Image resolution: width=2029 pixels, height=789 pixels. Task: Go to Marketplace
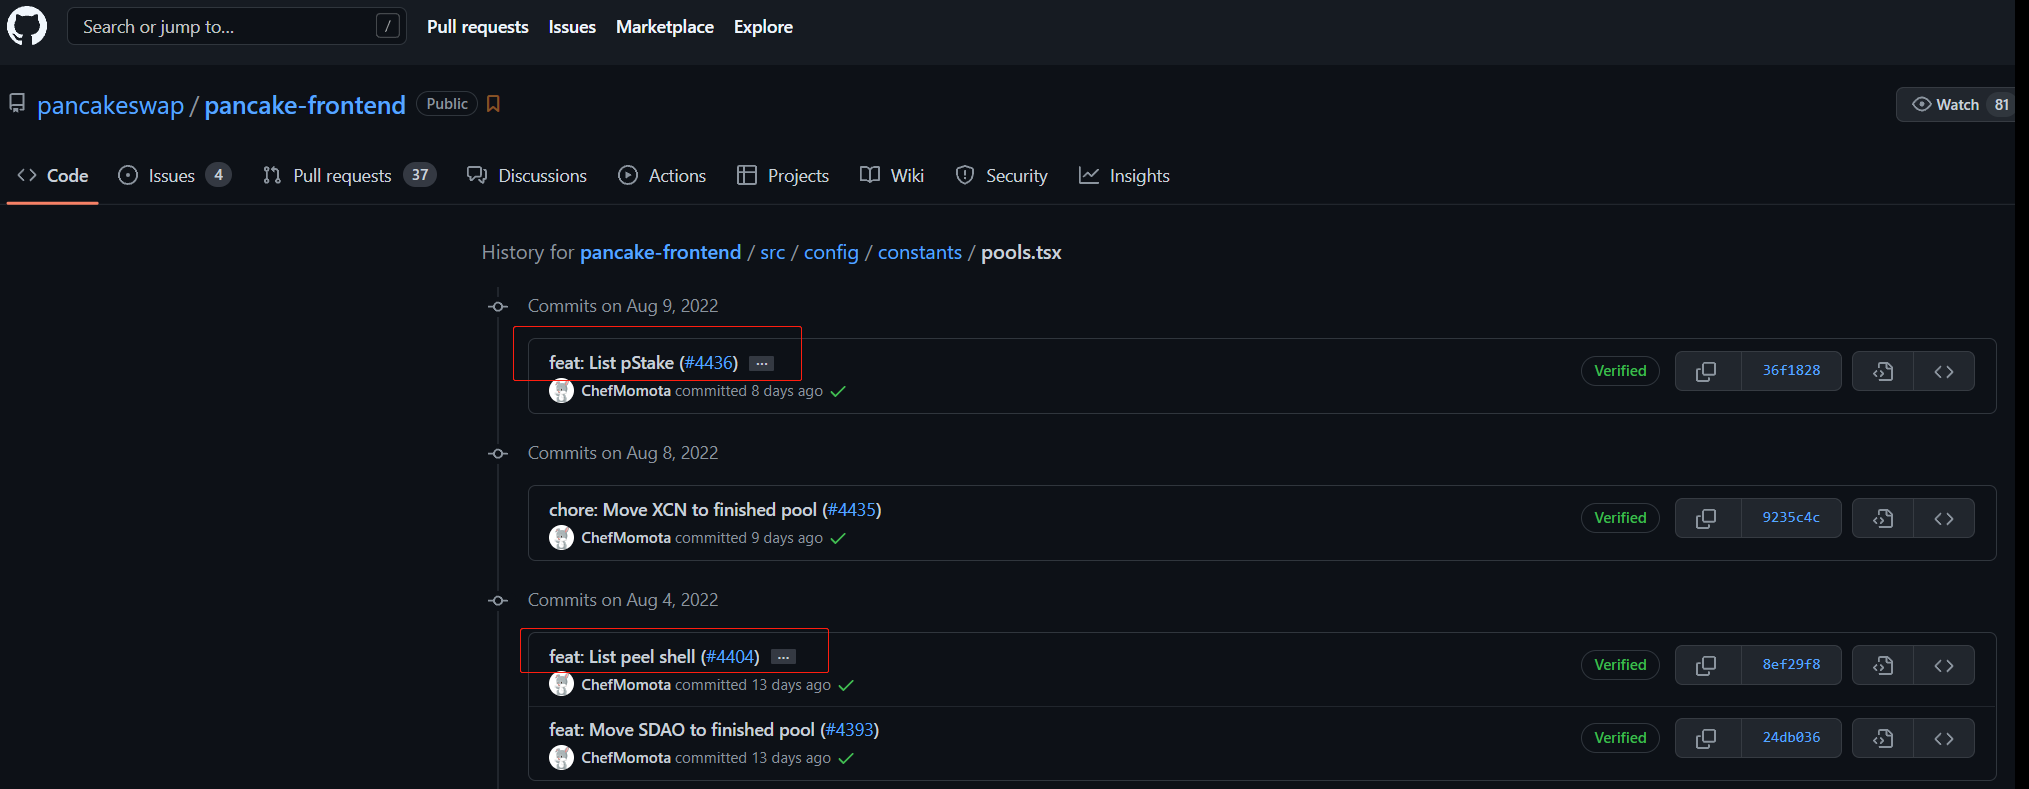tap(665, 27)
